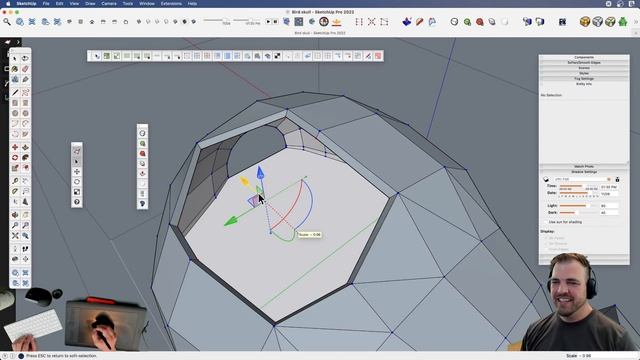
Task: Show hidden toolbar items with overflow chevron
Action: tap(636, 22)
